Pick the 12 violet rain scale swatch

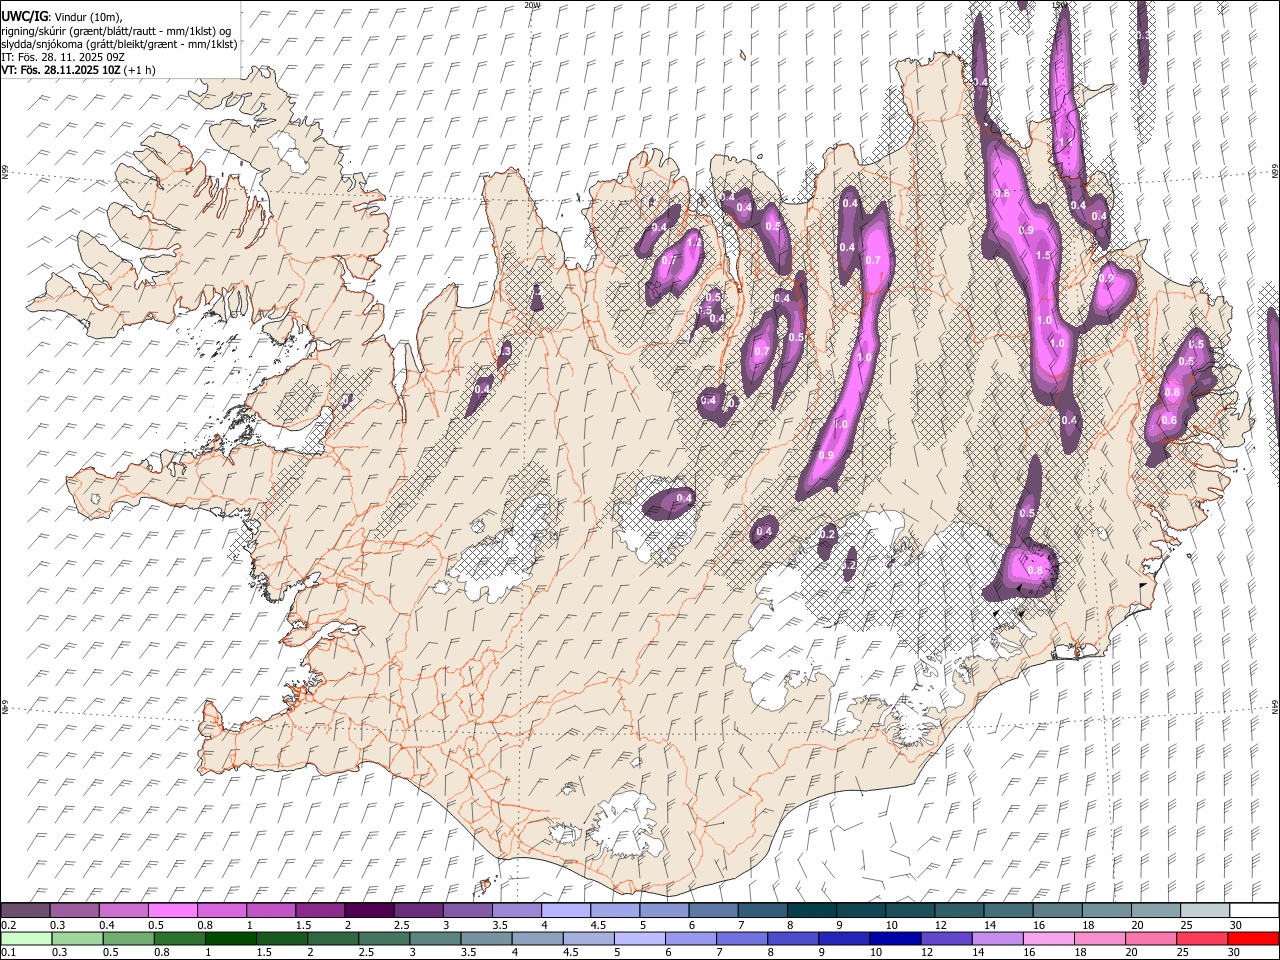click(946, 938)
